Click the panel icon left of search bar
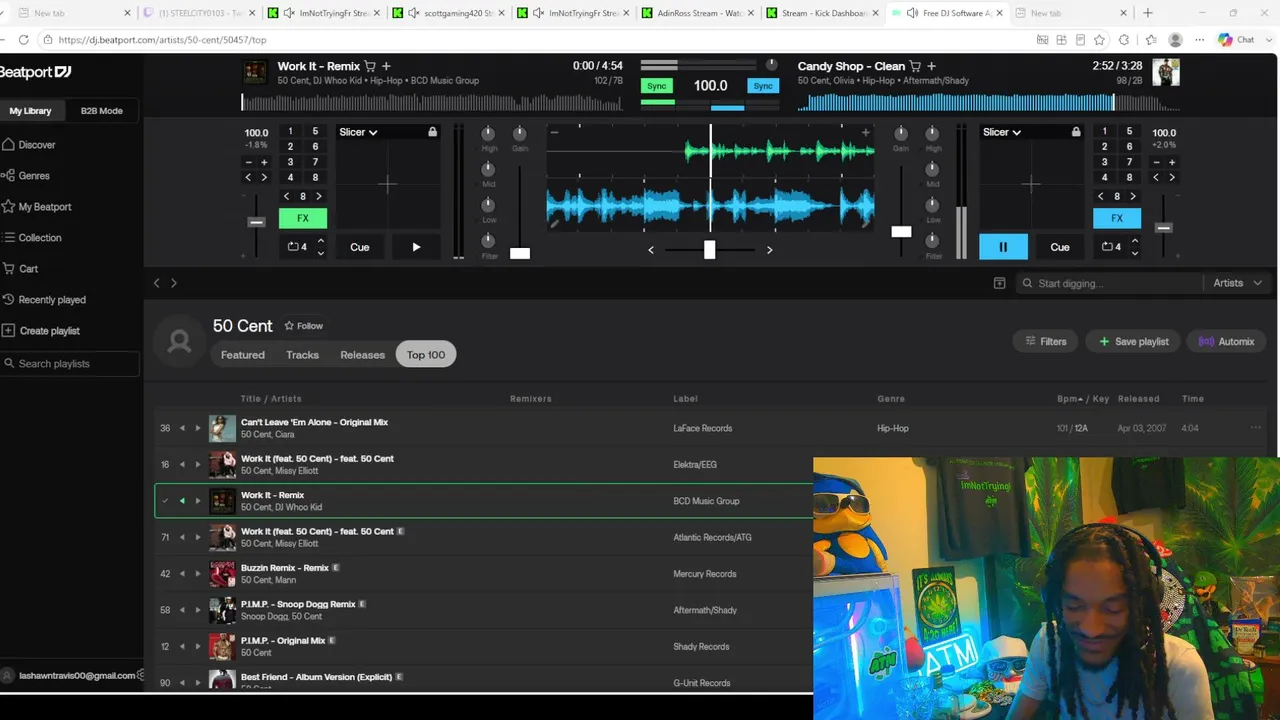Image resolution: width=1280 pixels, height=720 pixels. (999, 283)
